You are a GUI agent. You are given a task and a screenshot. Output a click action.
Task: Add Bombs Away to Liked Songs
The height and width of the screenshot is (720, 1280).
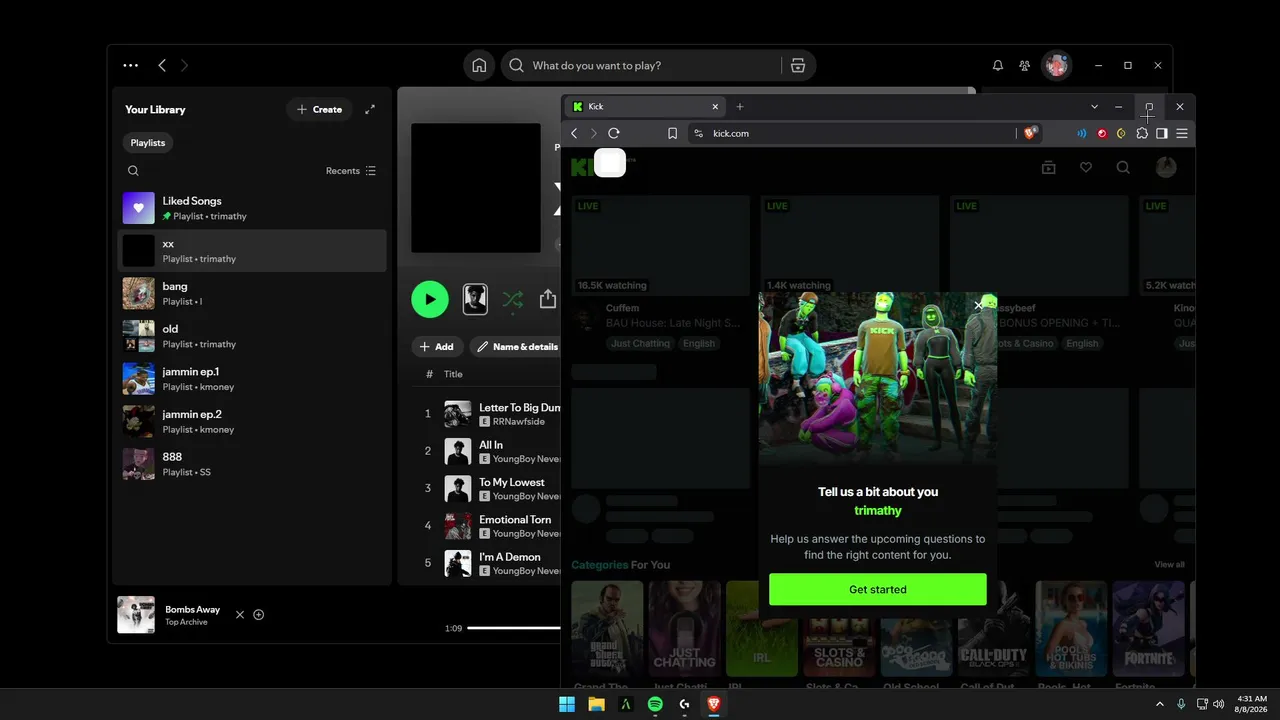(x=259, y=614)
